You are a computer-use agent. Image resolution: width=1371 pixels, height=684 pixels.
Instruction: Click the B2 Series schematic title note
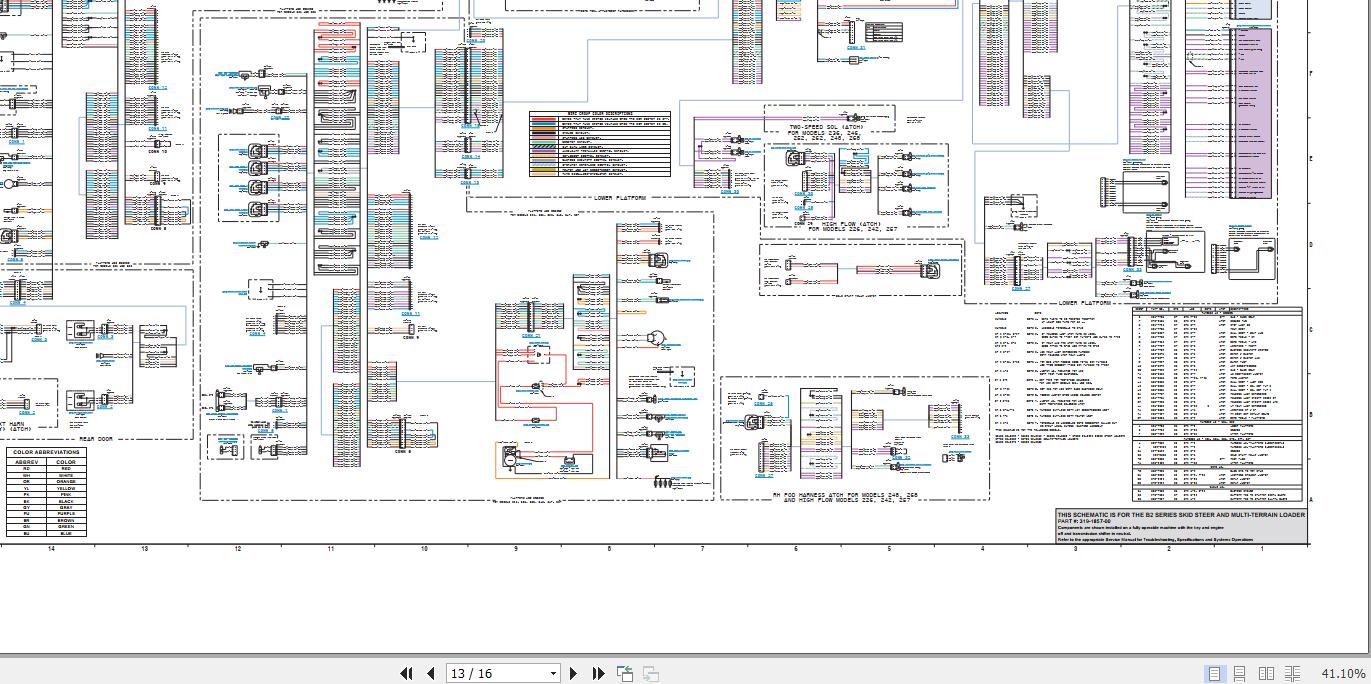tap(1180, 515)
